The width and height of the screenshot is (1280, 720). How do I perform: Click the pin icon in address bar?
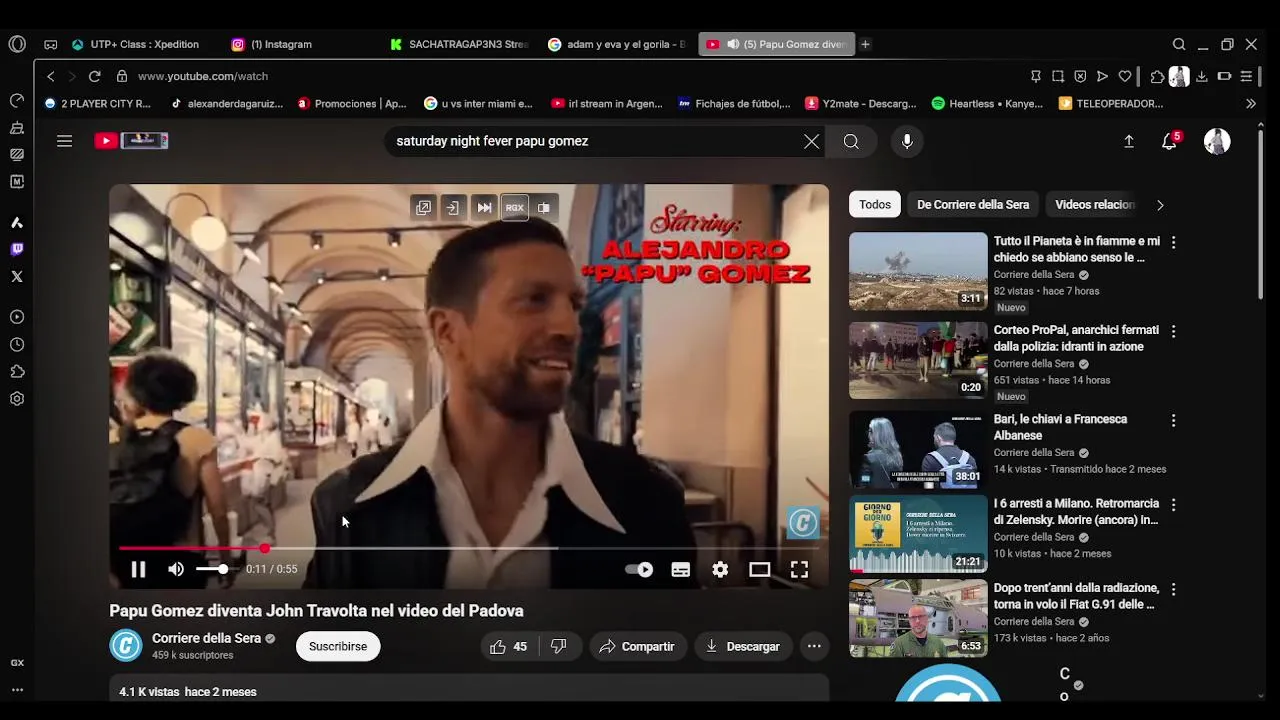(1036, 76)
